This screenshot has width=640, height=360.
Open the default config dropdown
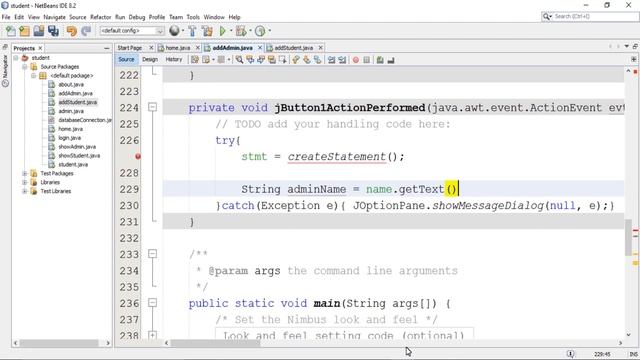pyautogui.click(x=132, y=31)
